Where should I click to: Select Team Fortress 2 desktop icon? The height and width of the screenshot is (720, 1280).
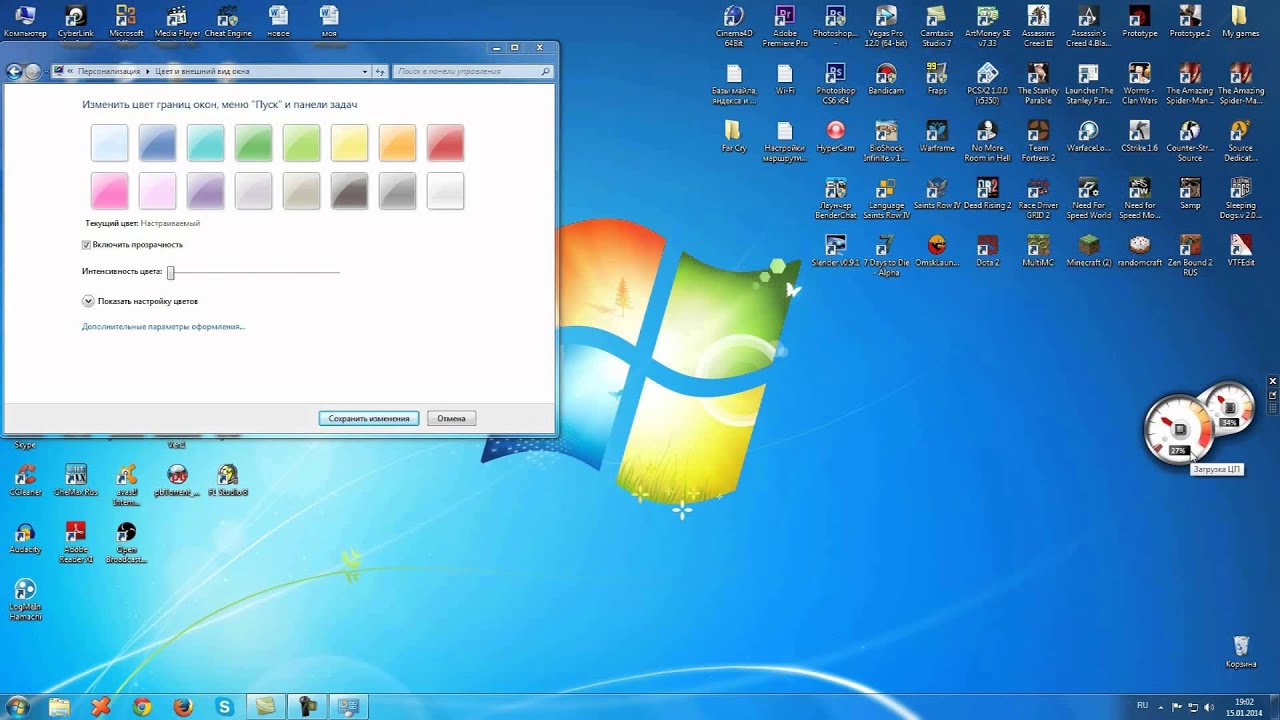tap(1038, 141)
